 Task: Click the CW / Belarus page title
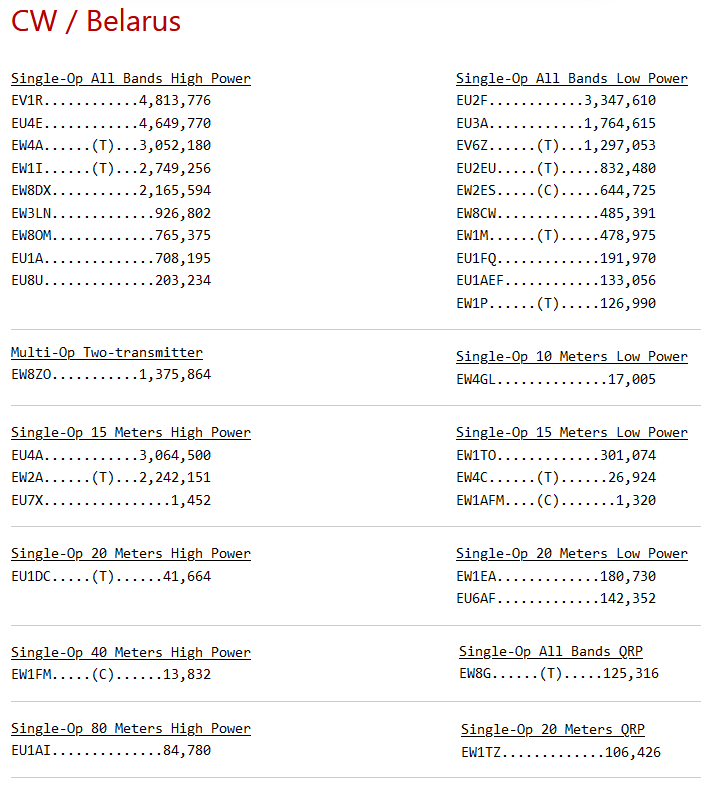(x=96, y=21)
